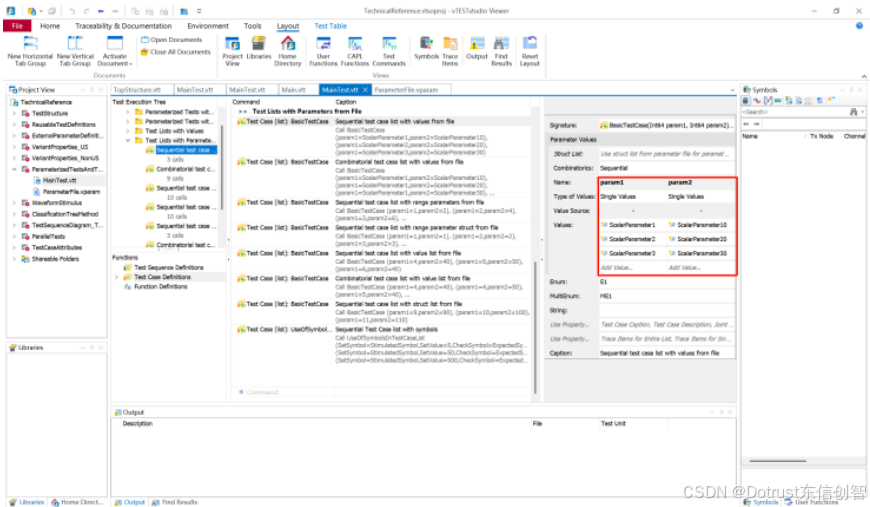
Task: Click the Undo icon in title bar
Action: click(72, 11)
